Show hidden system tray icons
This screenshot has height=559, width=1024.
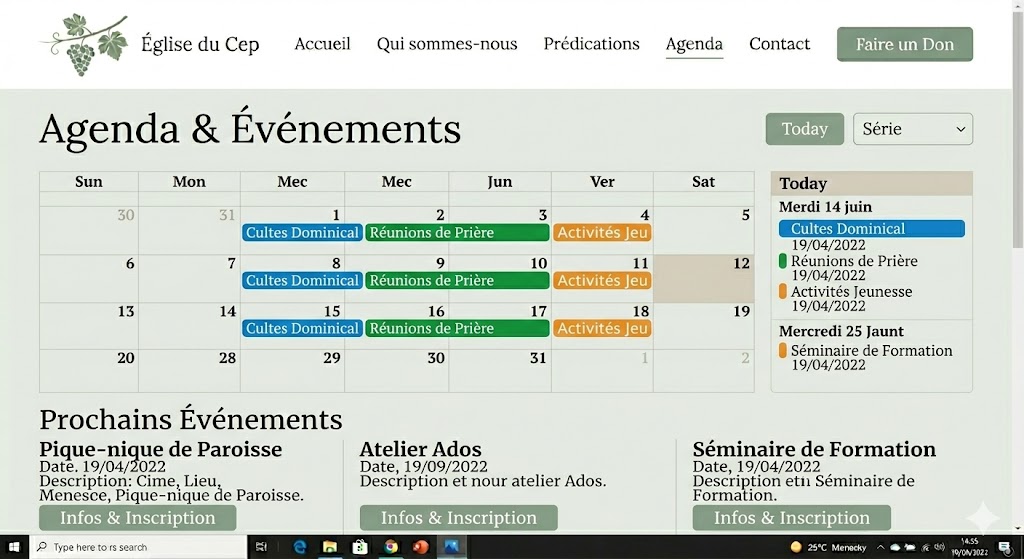[x=883, y=547]
